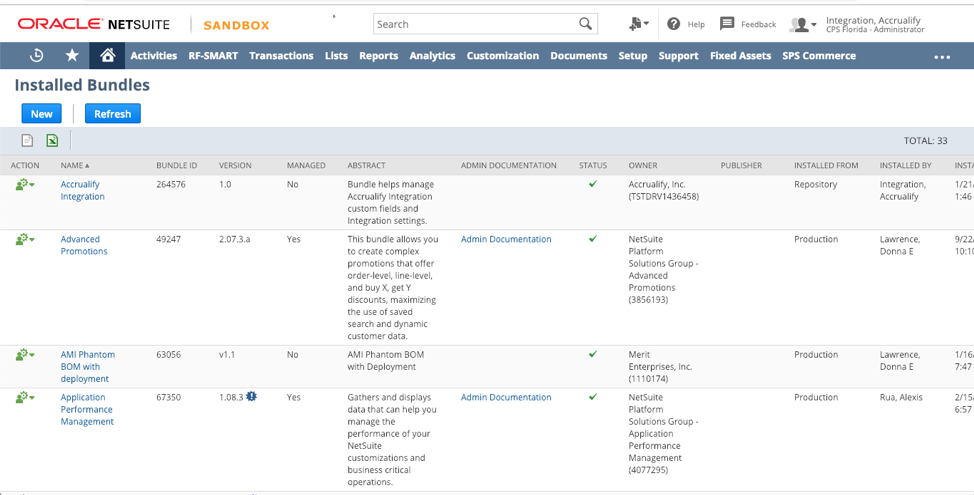Click the status checkmark for Accrualify Integration
The width and height of the screenshot is (974, 495).
coord(593,184)
